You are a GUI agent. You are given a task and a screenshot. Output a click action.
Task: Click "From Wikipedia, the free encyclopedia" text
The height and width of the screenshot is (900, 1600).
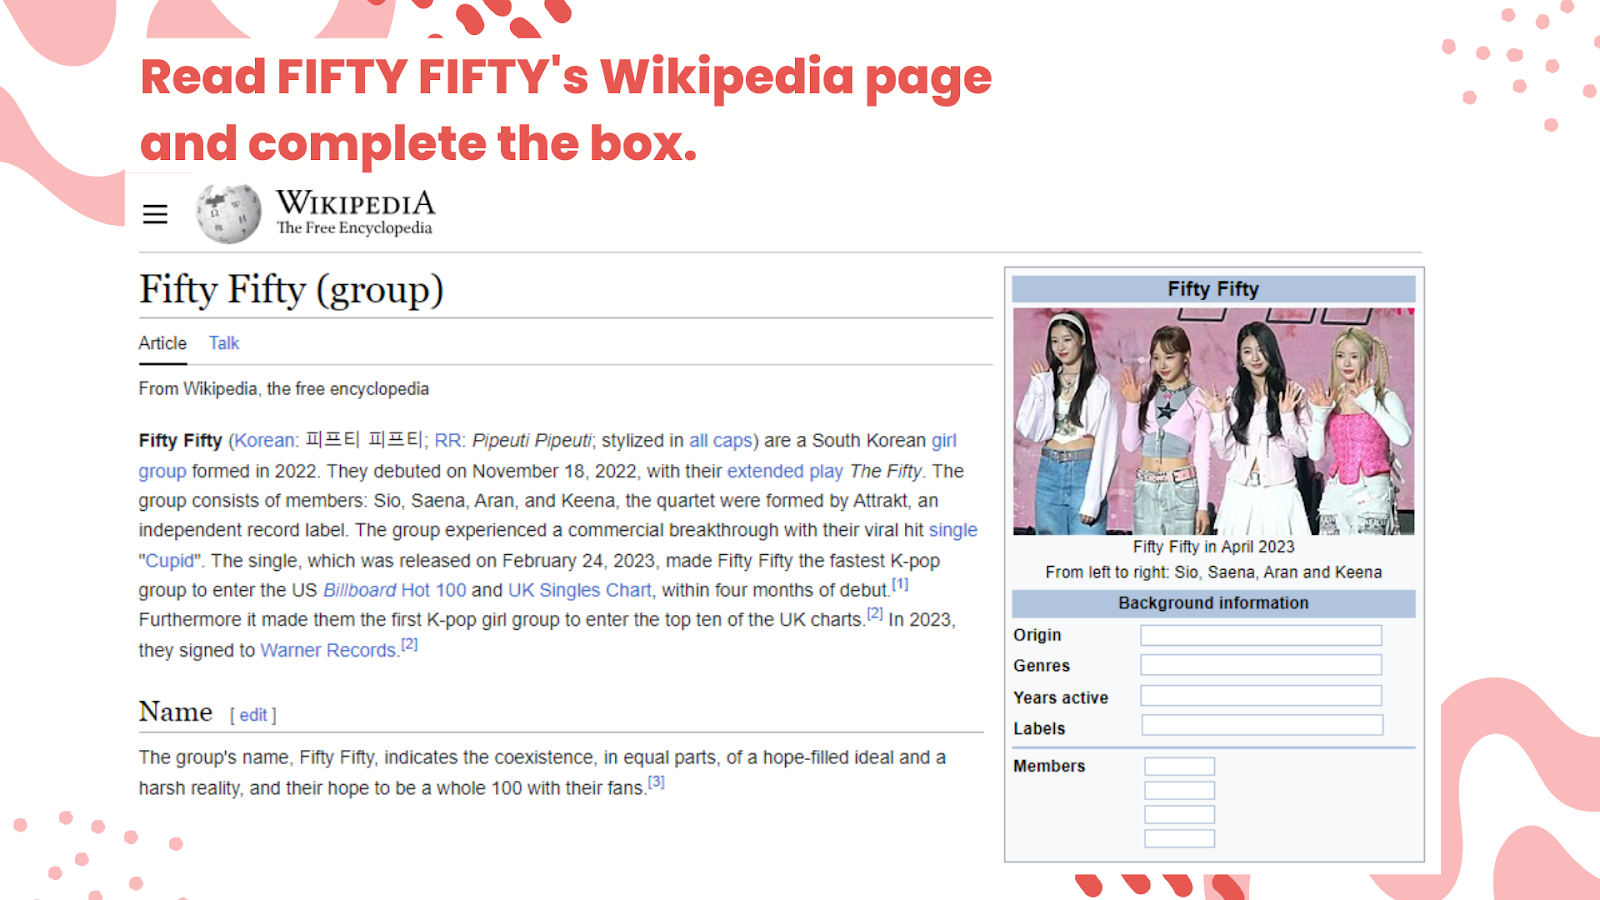coord(284,389)
